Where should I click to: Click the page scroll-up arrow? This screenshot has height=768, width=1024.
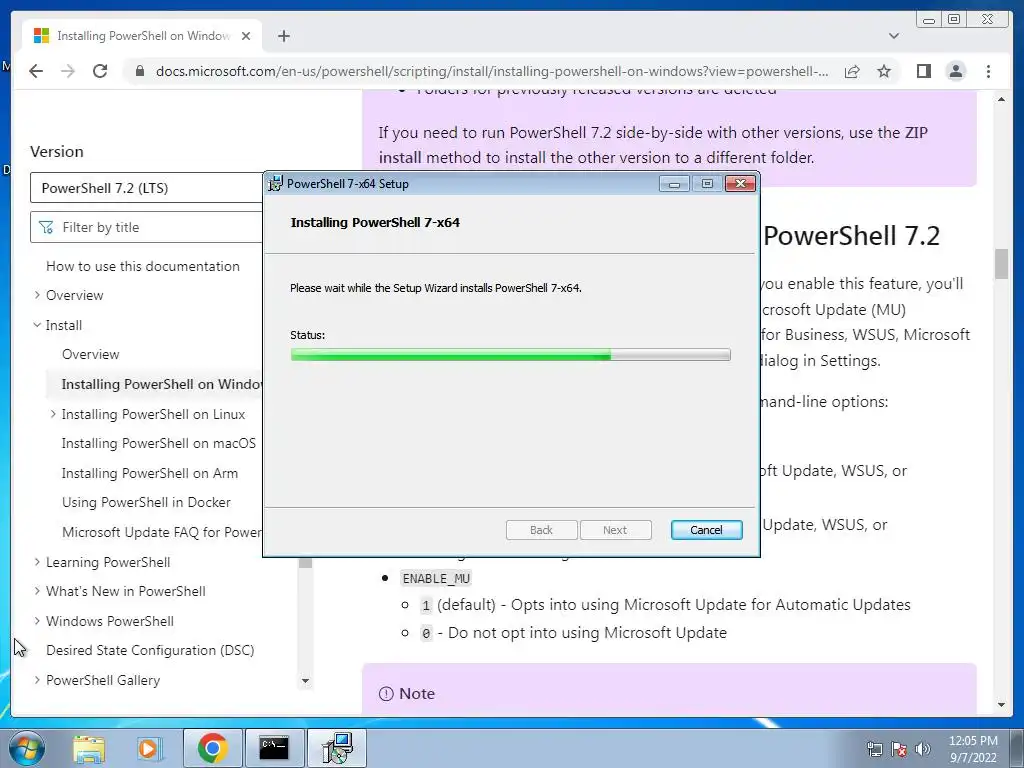click(1001, 100)
